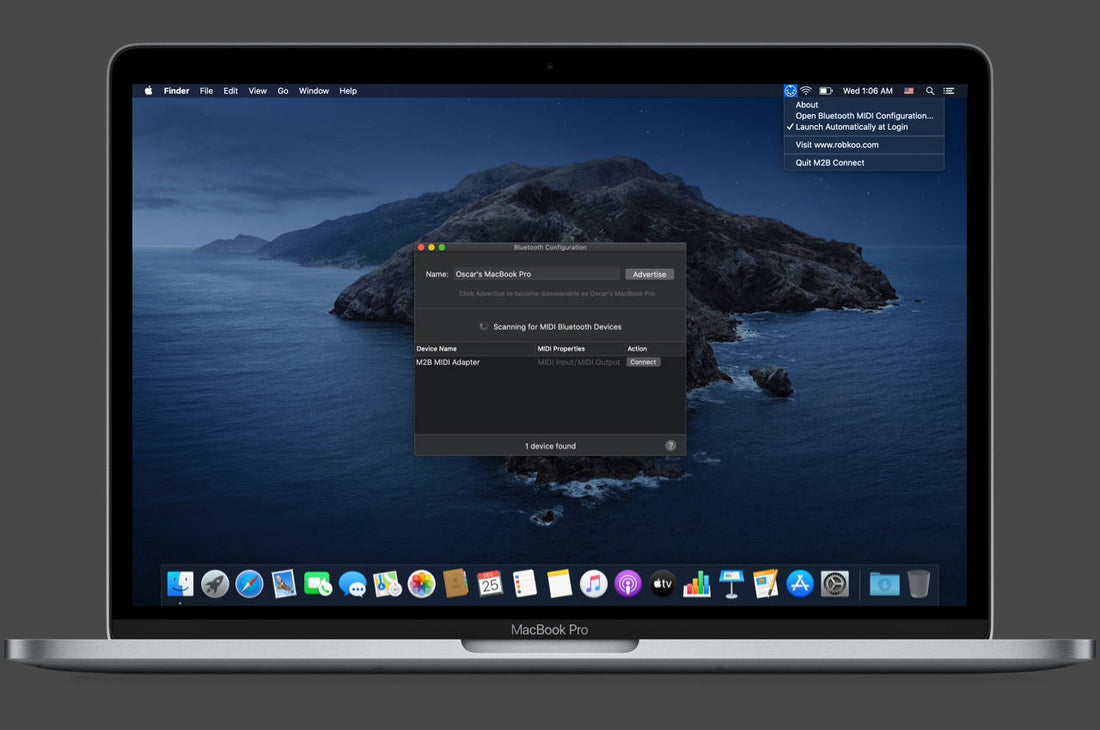This screenshot has height=730, width=1100.
Task: Open the help question mark button
Action: [x=670, y=446]
